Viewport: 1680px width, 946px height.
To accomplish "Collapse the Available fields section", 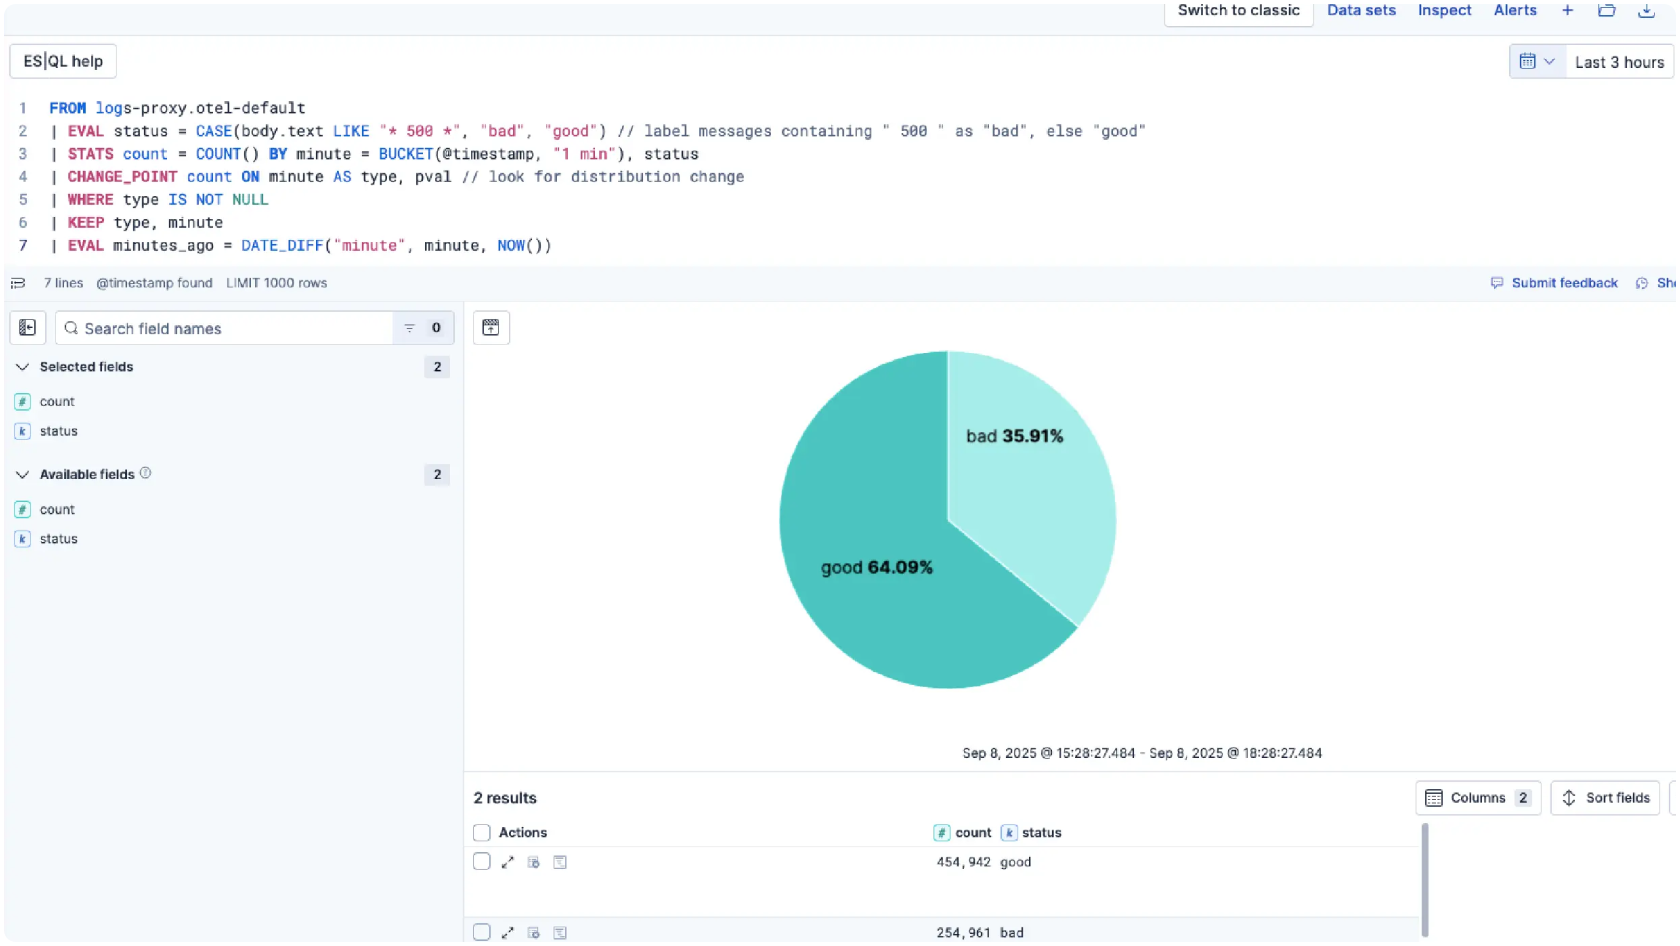I will (23, 475).
